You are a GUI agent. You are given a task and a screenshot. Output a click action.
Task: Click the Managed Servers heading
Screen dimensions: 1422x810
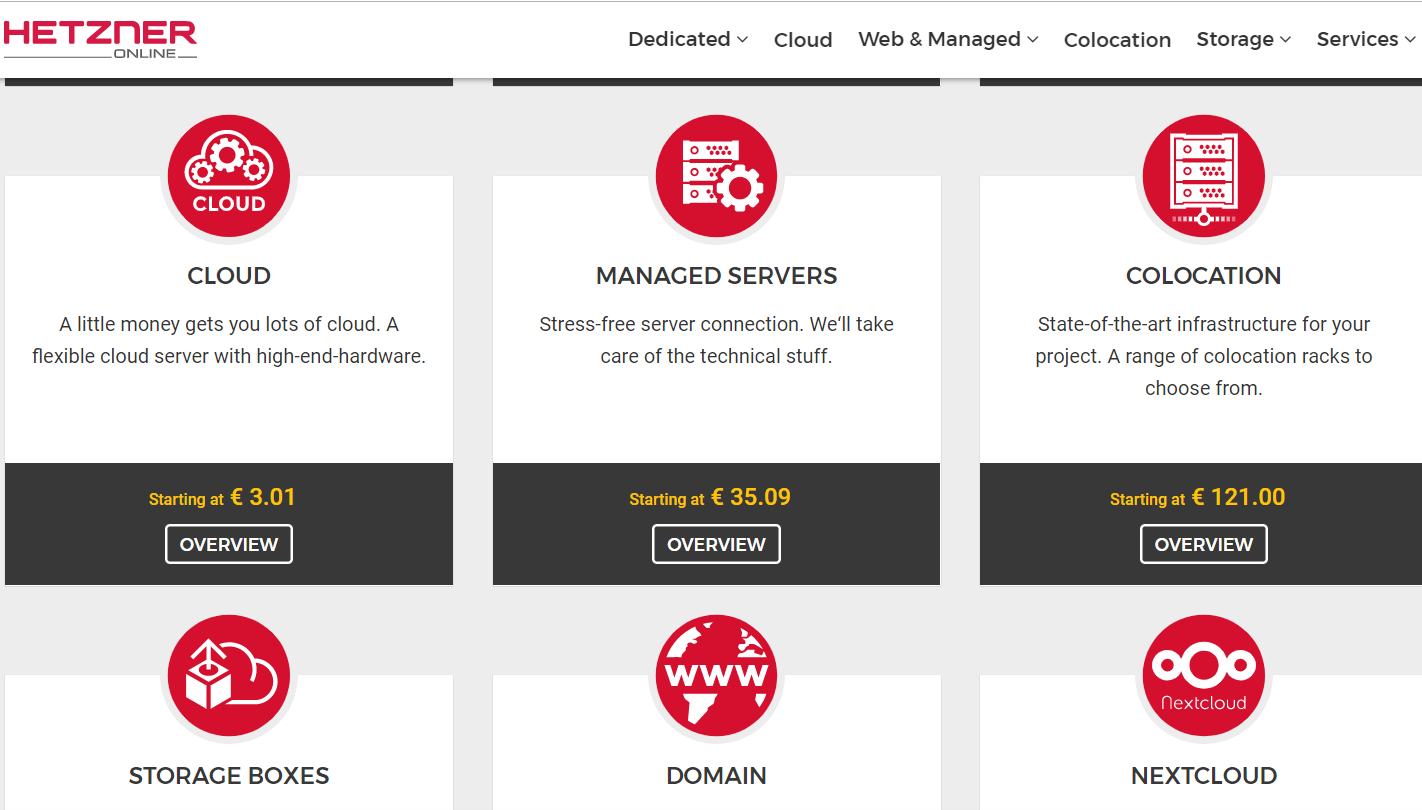point(716,276)
